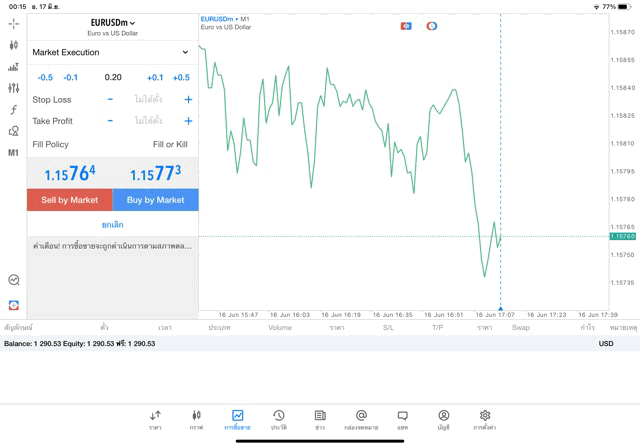Open the objects shapes tool icon
The image size is (640, 447).
pos(13,131)
